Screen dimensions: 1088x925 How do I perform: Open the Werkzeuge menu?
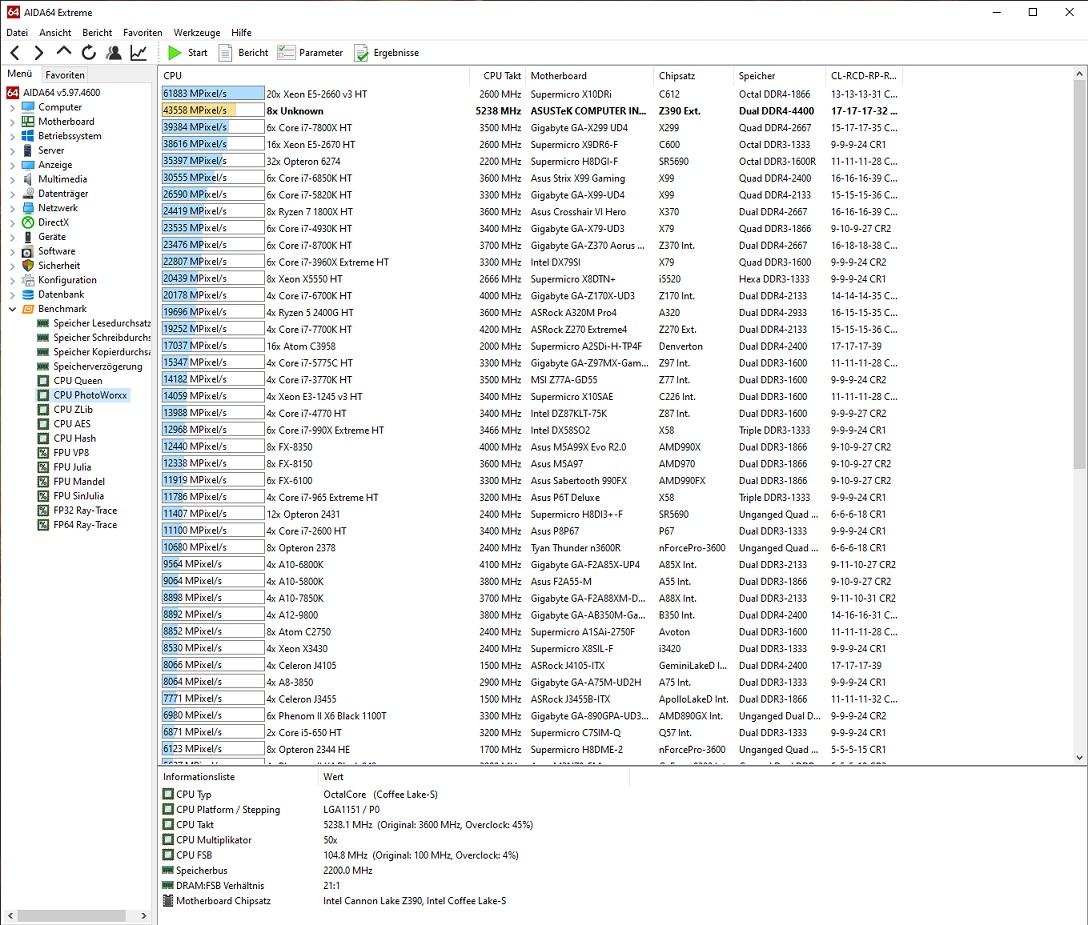tap(196, 33)
